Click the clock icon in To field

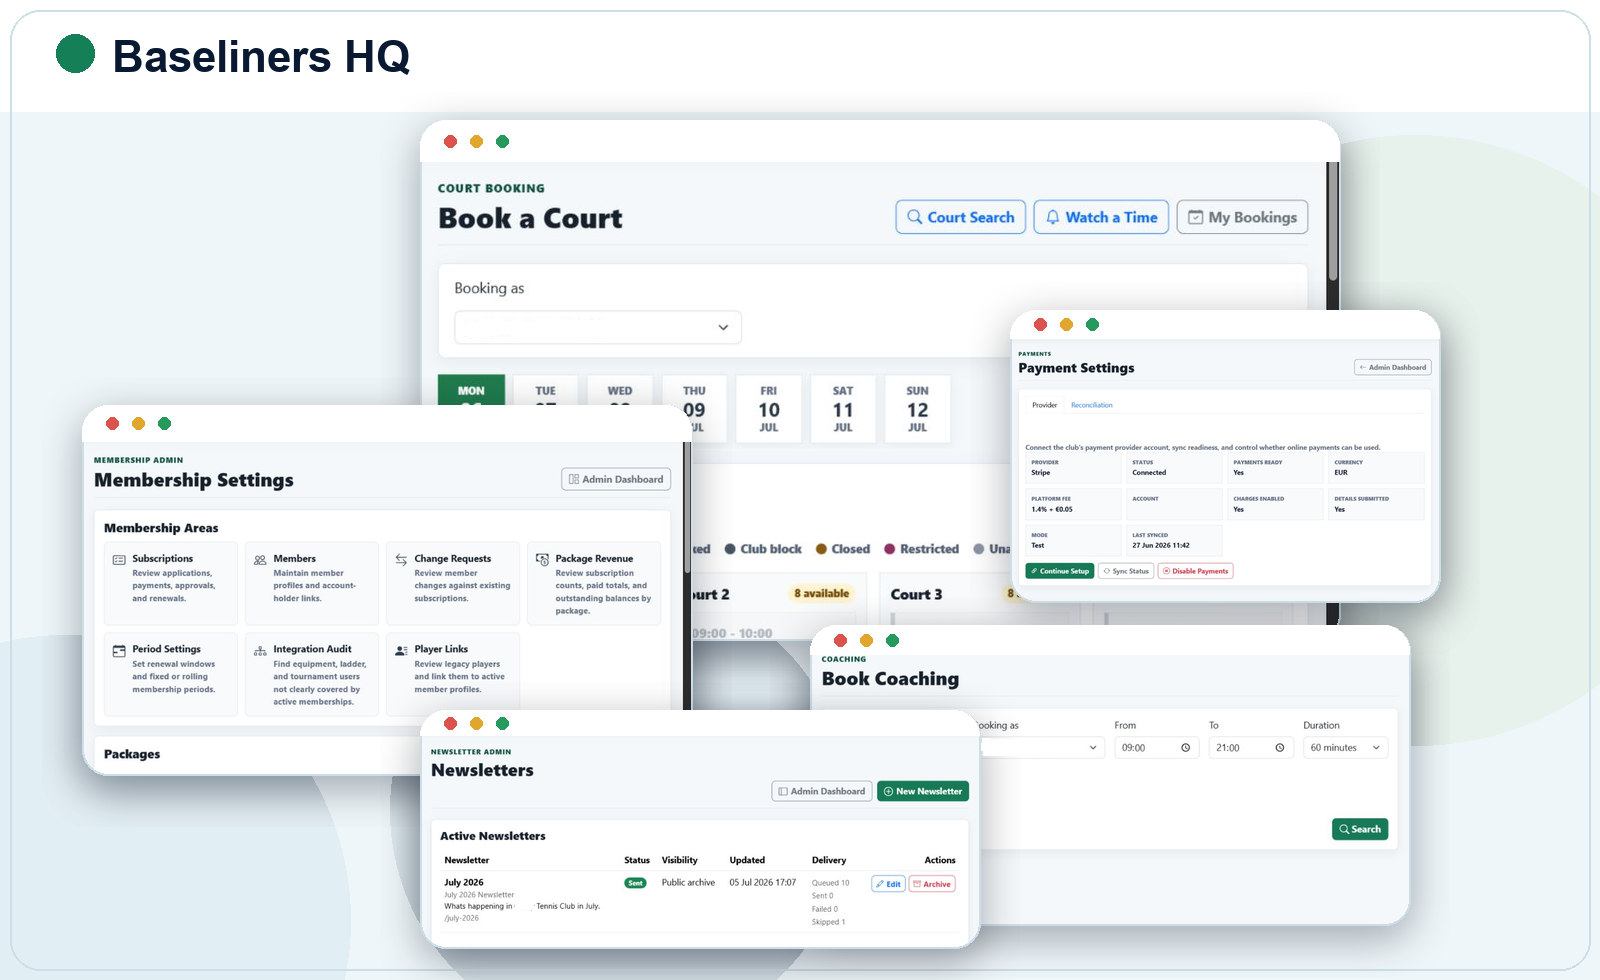tap(1280, 748)
